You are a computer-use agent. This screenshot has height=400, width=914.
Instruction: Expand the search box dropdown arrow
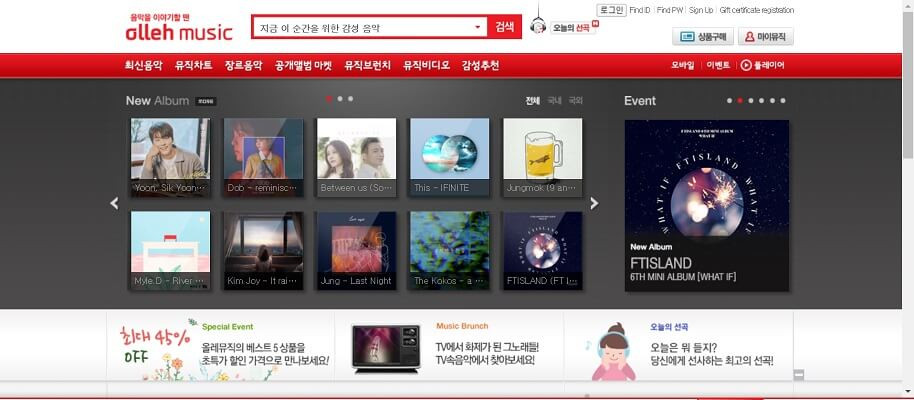pyautogui.click(x=477, y=27)
